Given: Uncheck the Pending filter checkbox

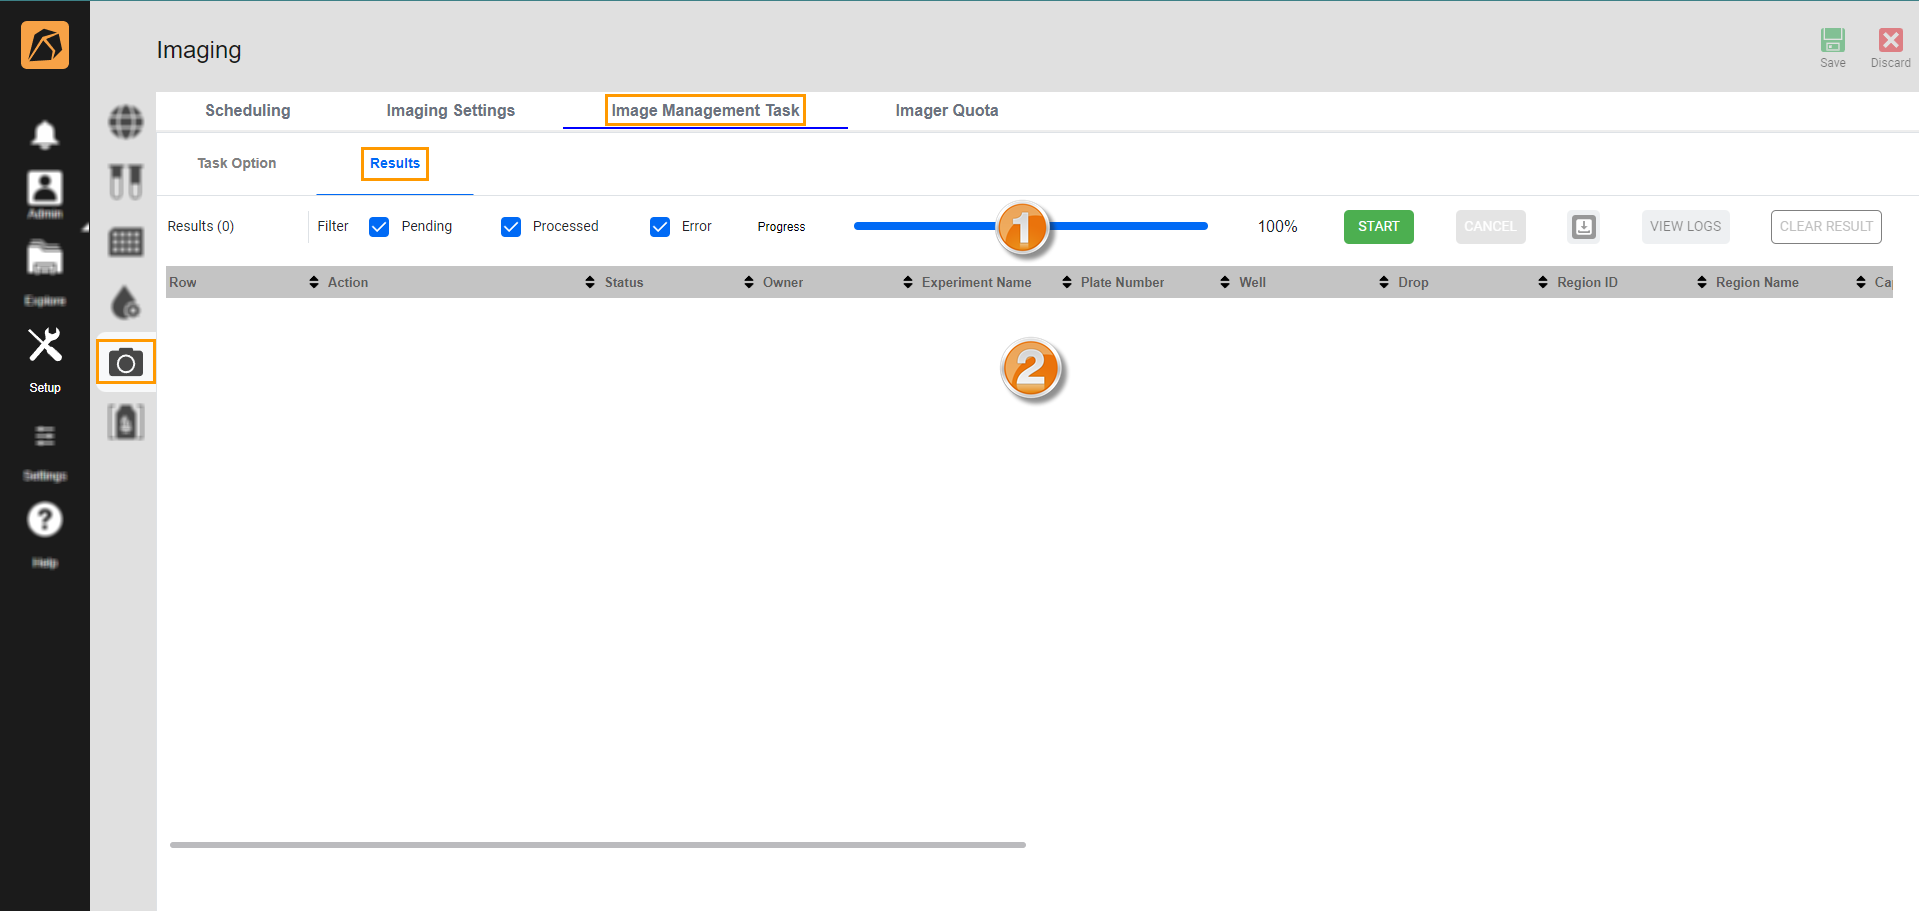Looking at the screenshot, I should point(379,227).
